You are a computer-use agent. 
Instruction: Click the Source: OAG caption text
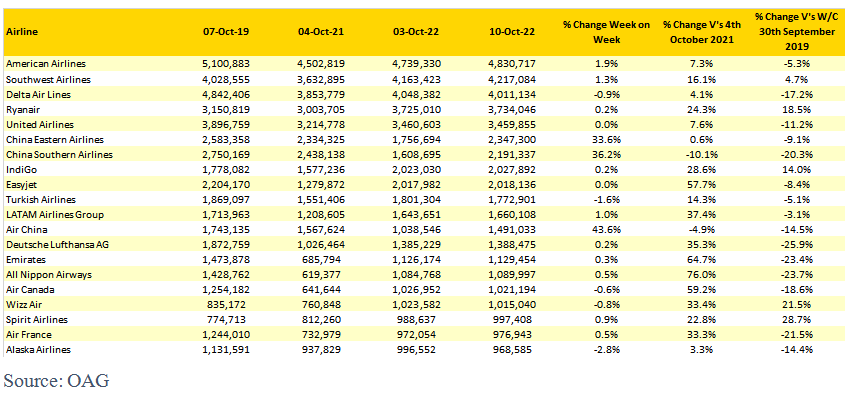tap(56, 380)
